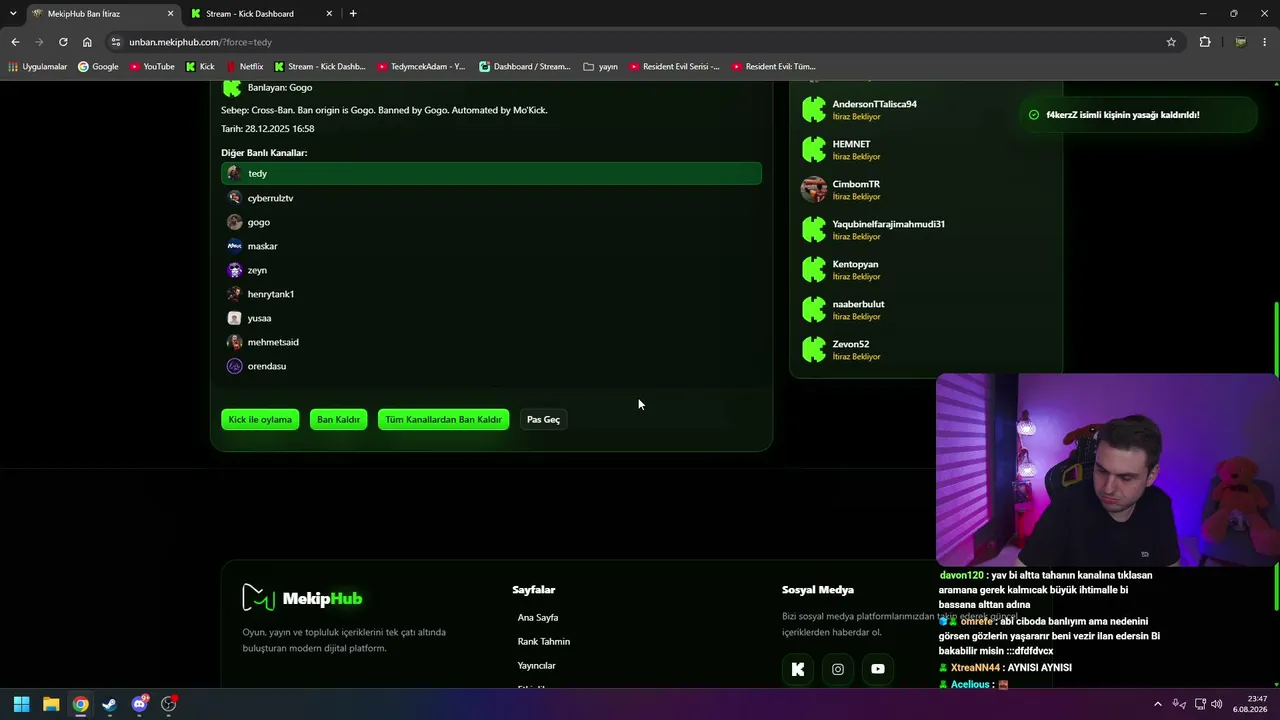This screenshot has width=1280, height=720.
Task: Open the YouTube social media icon
Action: pos(878,669)
